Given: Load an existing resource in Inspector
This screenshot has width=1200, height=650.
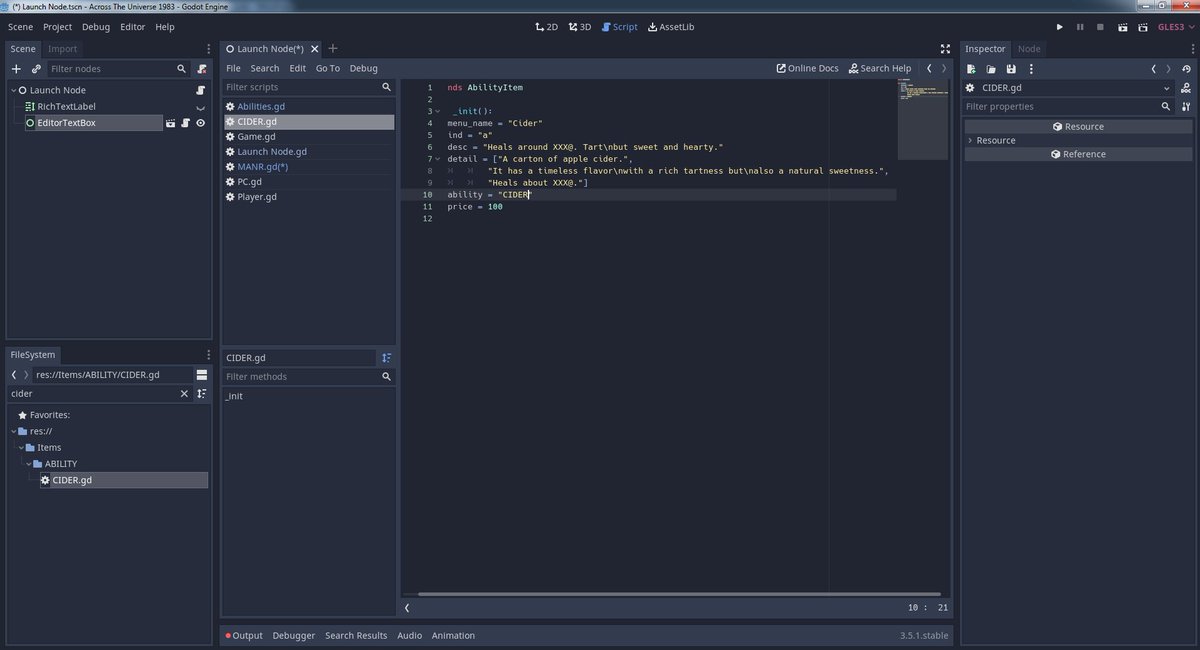Looking at the screenshot, I should (991, 69).
